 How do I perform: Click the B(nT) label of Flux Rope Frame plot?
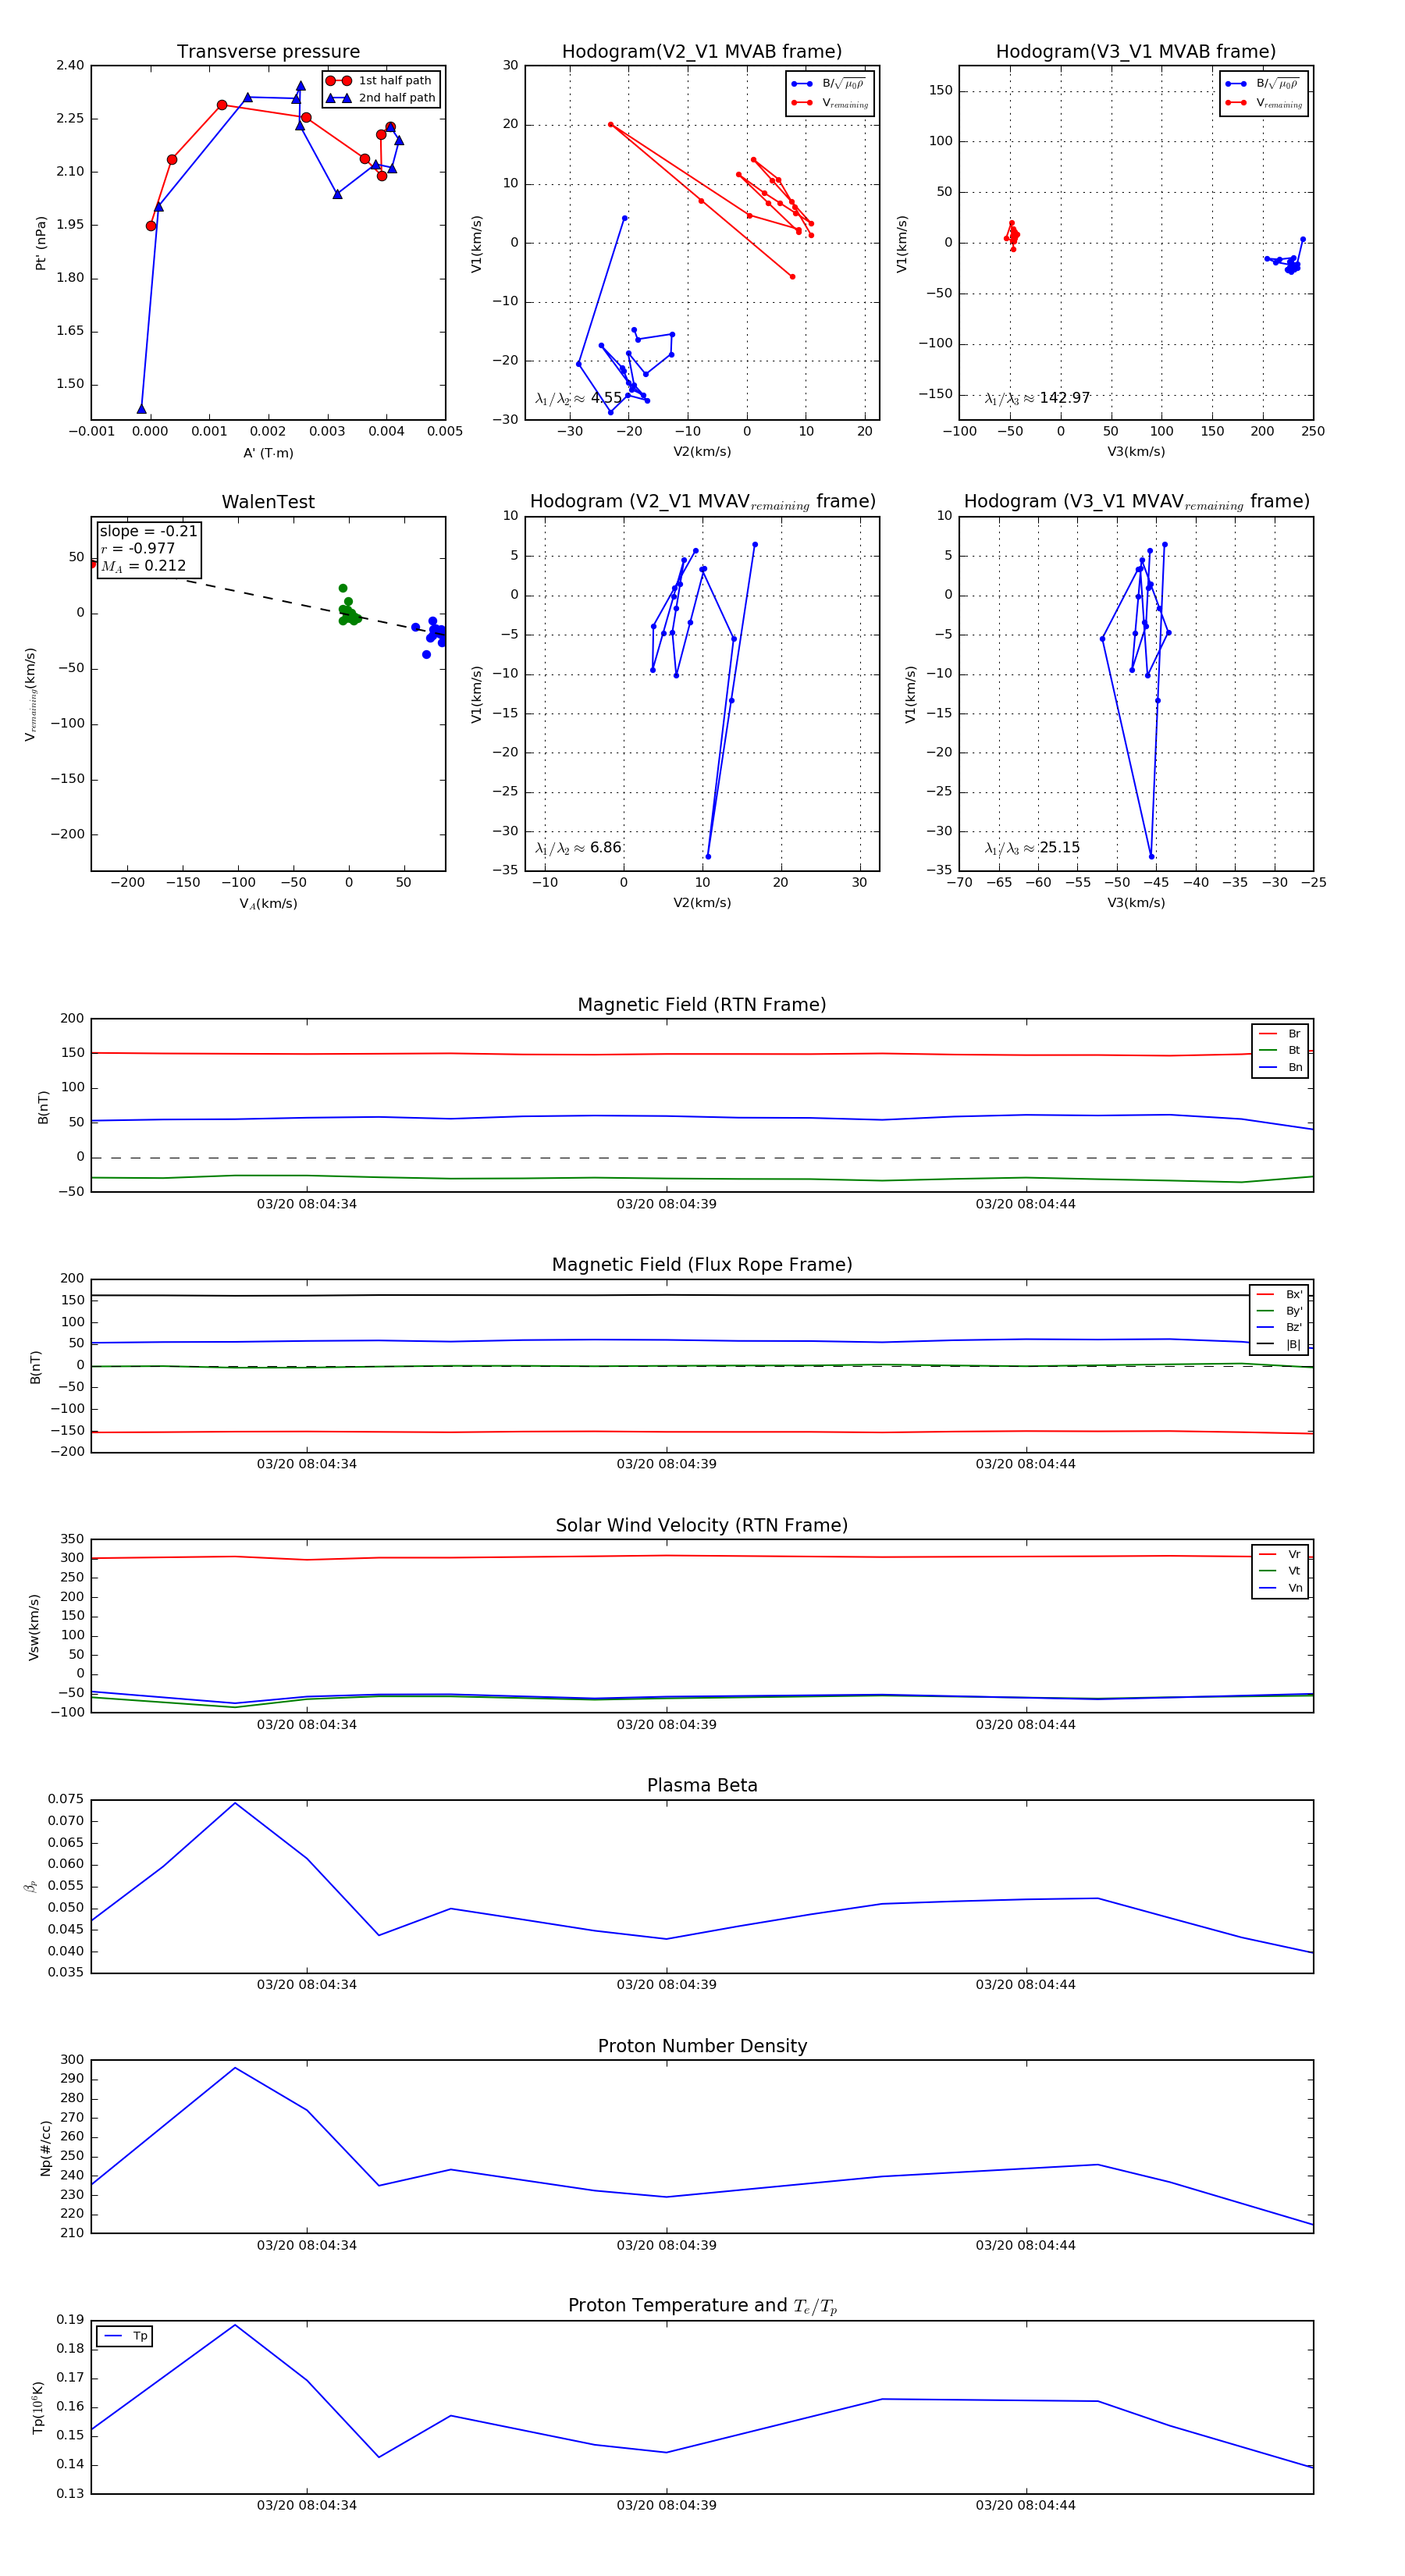click(x=36, y=1367)
